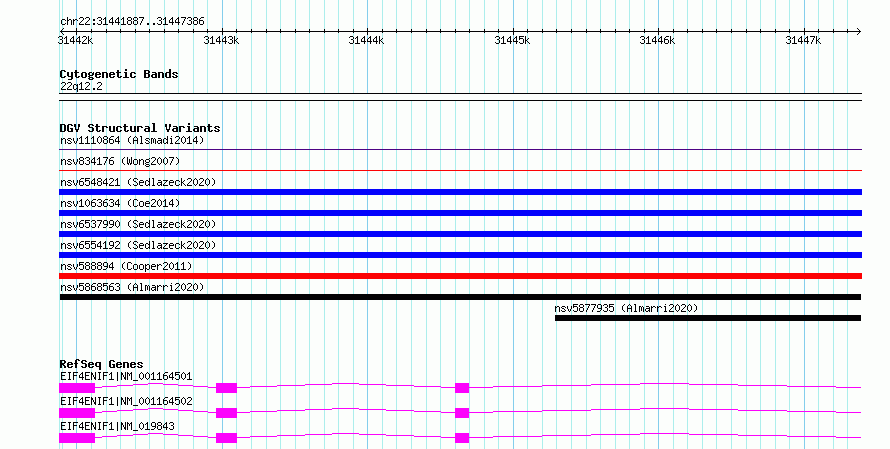This screenshot has width=890, height=449.
Task: Click the red bar for nsv588894
Action: (460, 276)
